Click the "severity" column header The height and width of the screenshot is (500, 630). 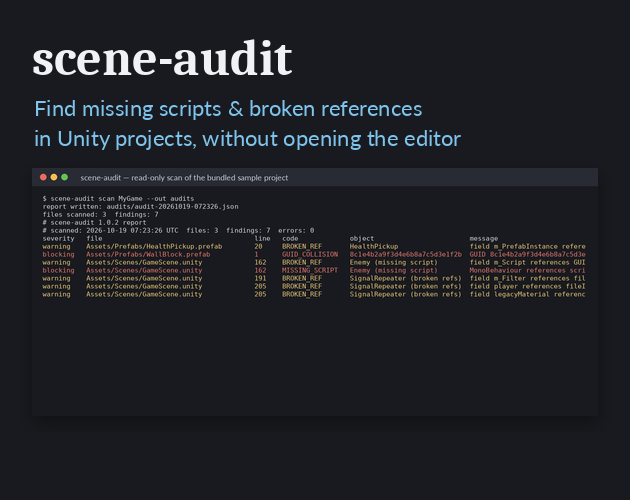[59, 238]
